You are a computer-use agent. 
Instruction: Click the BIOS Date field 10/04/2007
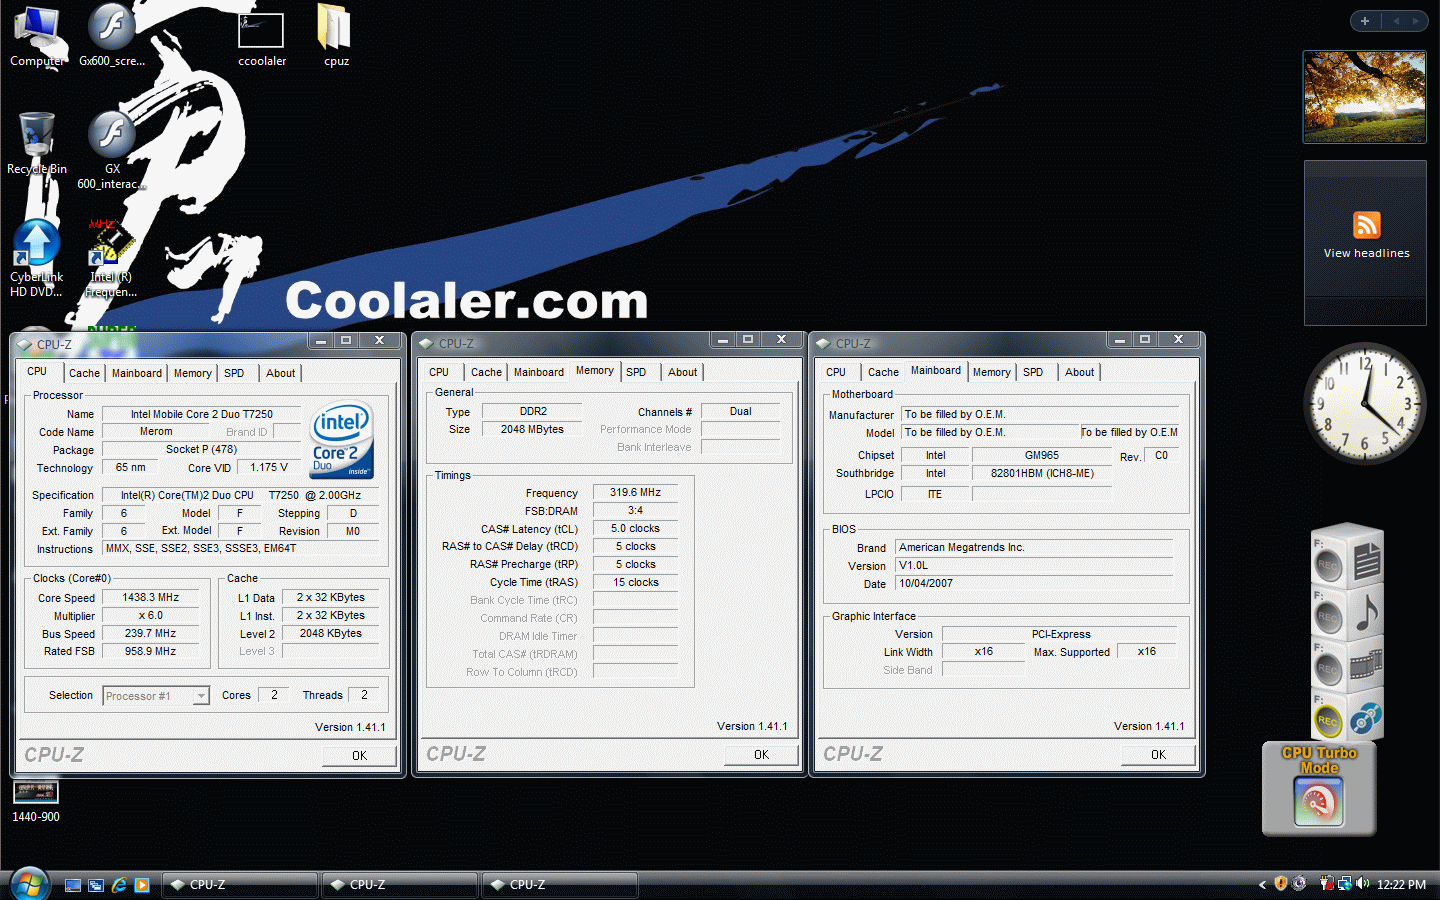[x=1035, y=583]
